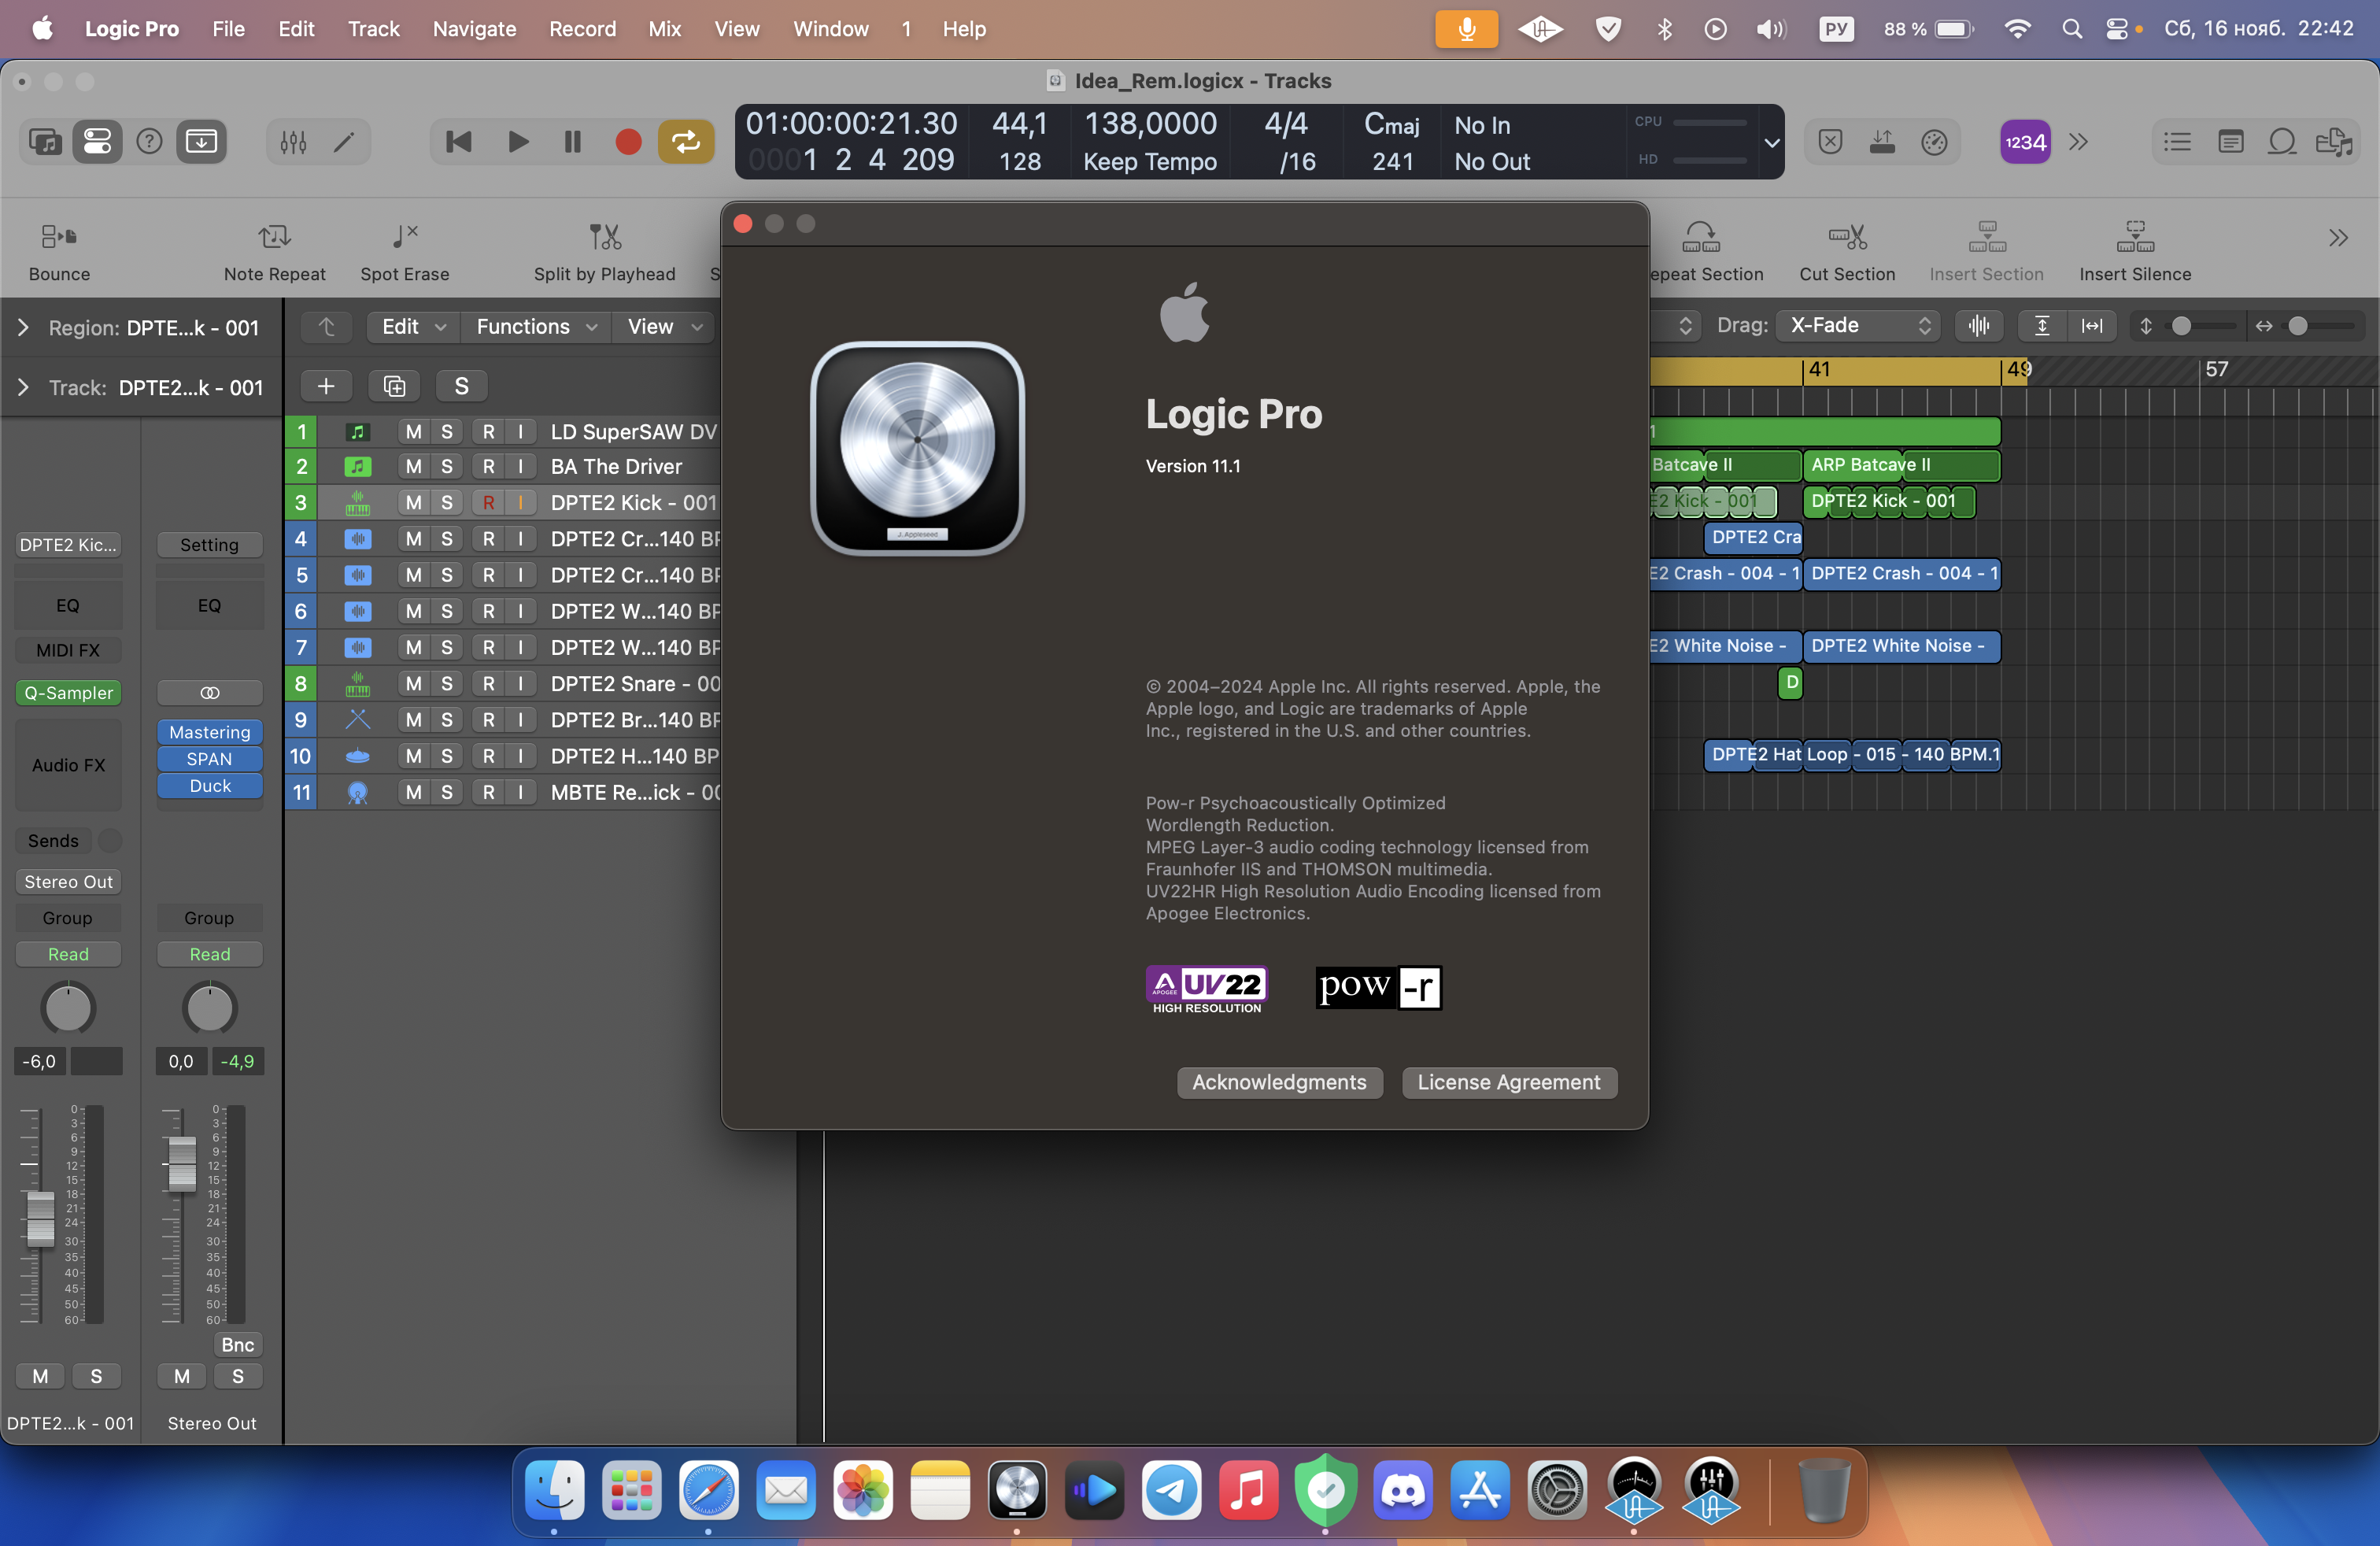Open the View dropdown in Tracks area
This screenshot has height=1546, width=2380.
664,326
